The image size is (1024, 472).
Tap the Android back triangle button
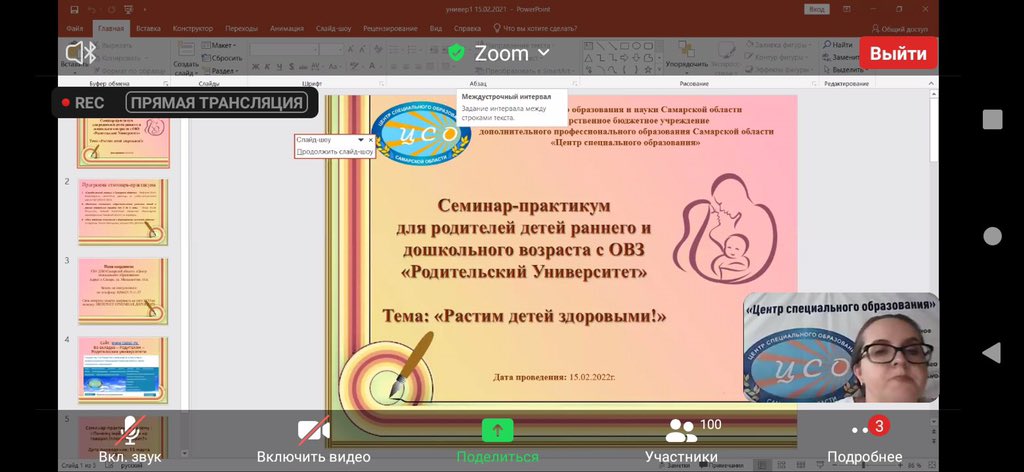(991, 353)
